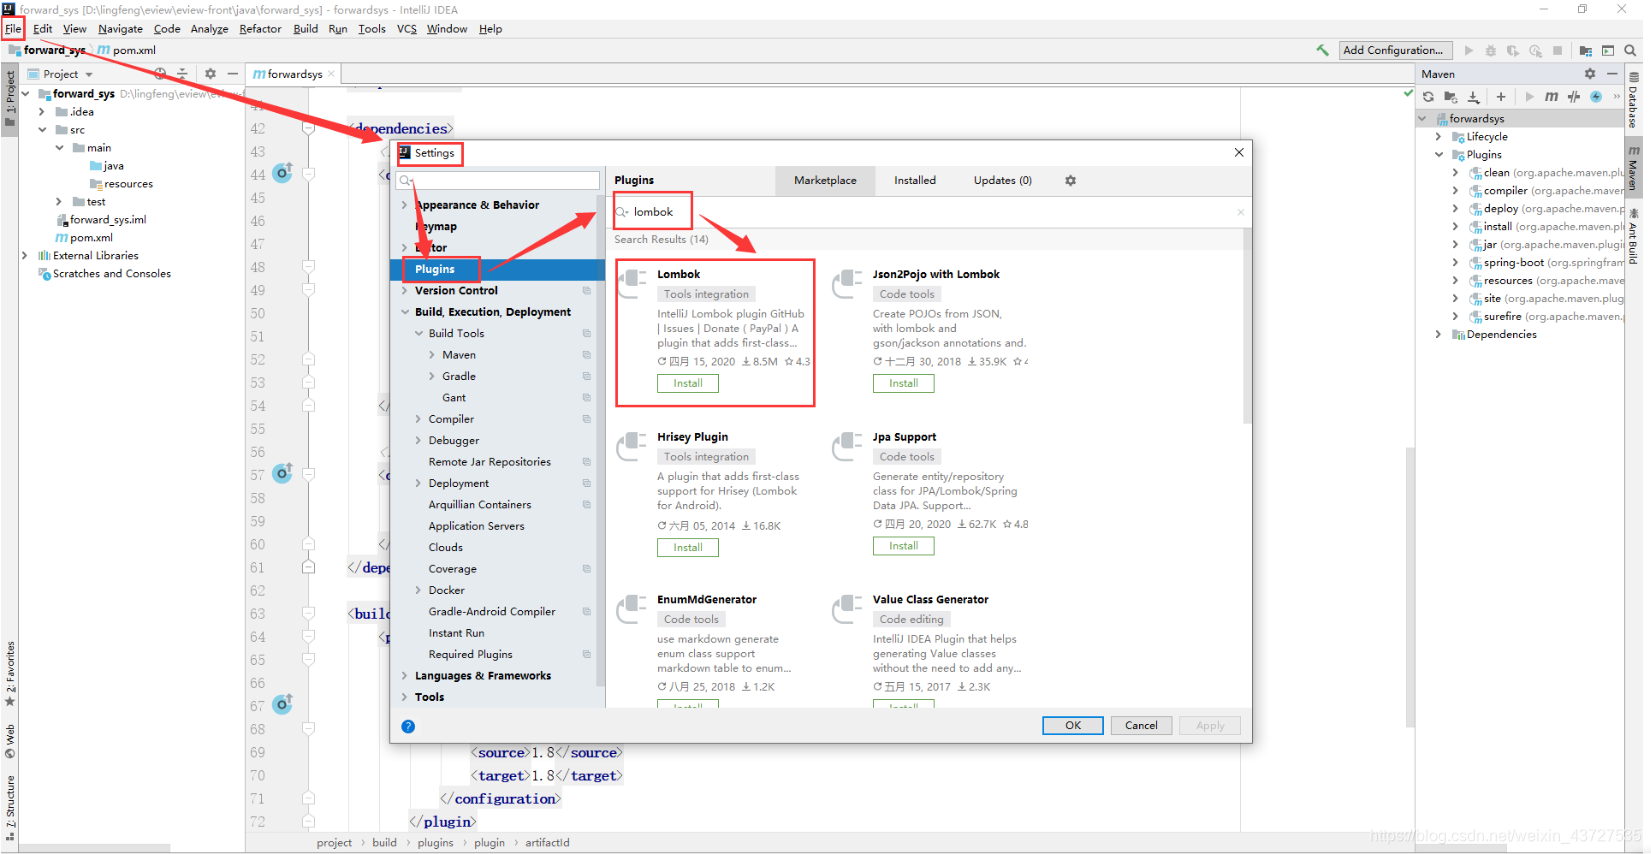Expand Languages & Frameworks settings node
The width and height of the screenshot is (1651, 854).
(404, 676)
